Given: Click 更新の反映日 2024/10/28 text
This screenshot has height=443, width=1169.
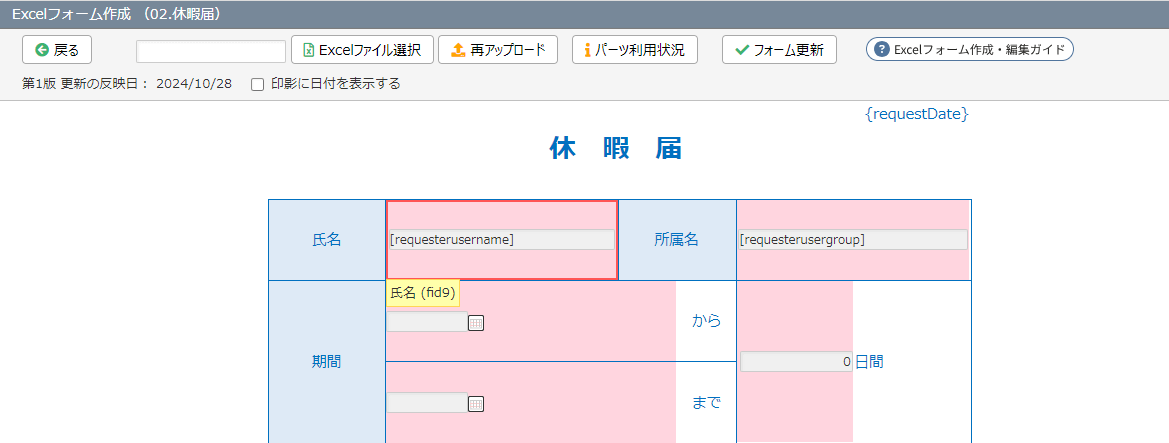Looking at the screenshot, I should point(146,84).
